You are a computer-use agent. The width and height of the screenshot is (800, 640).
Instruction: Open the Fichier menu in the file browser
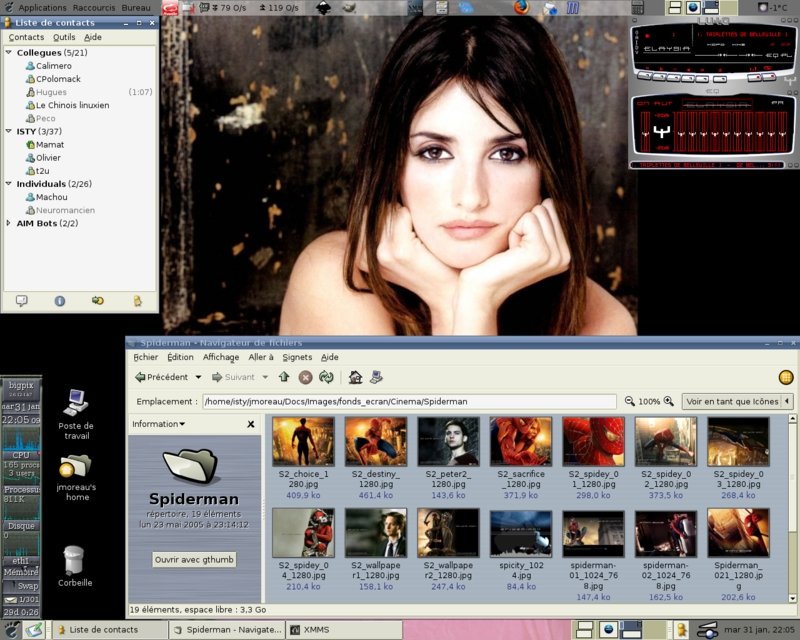146,357
